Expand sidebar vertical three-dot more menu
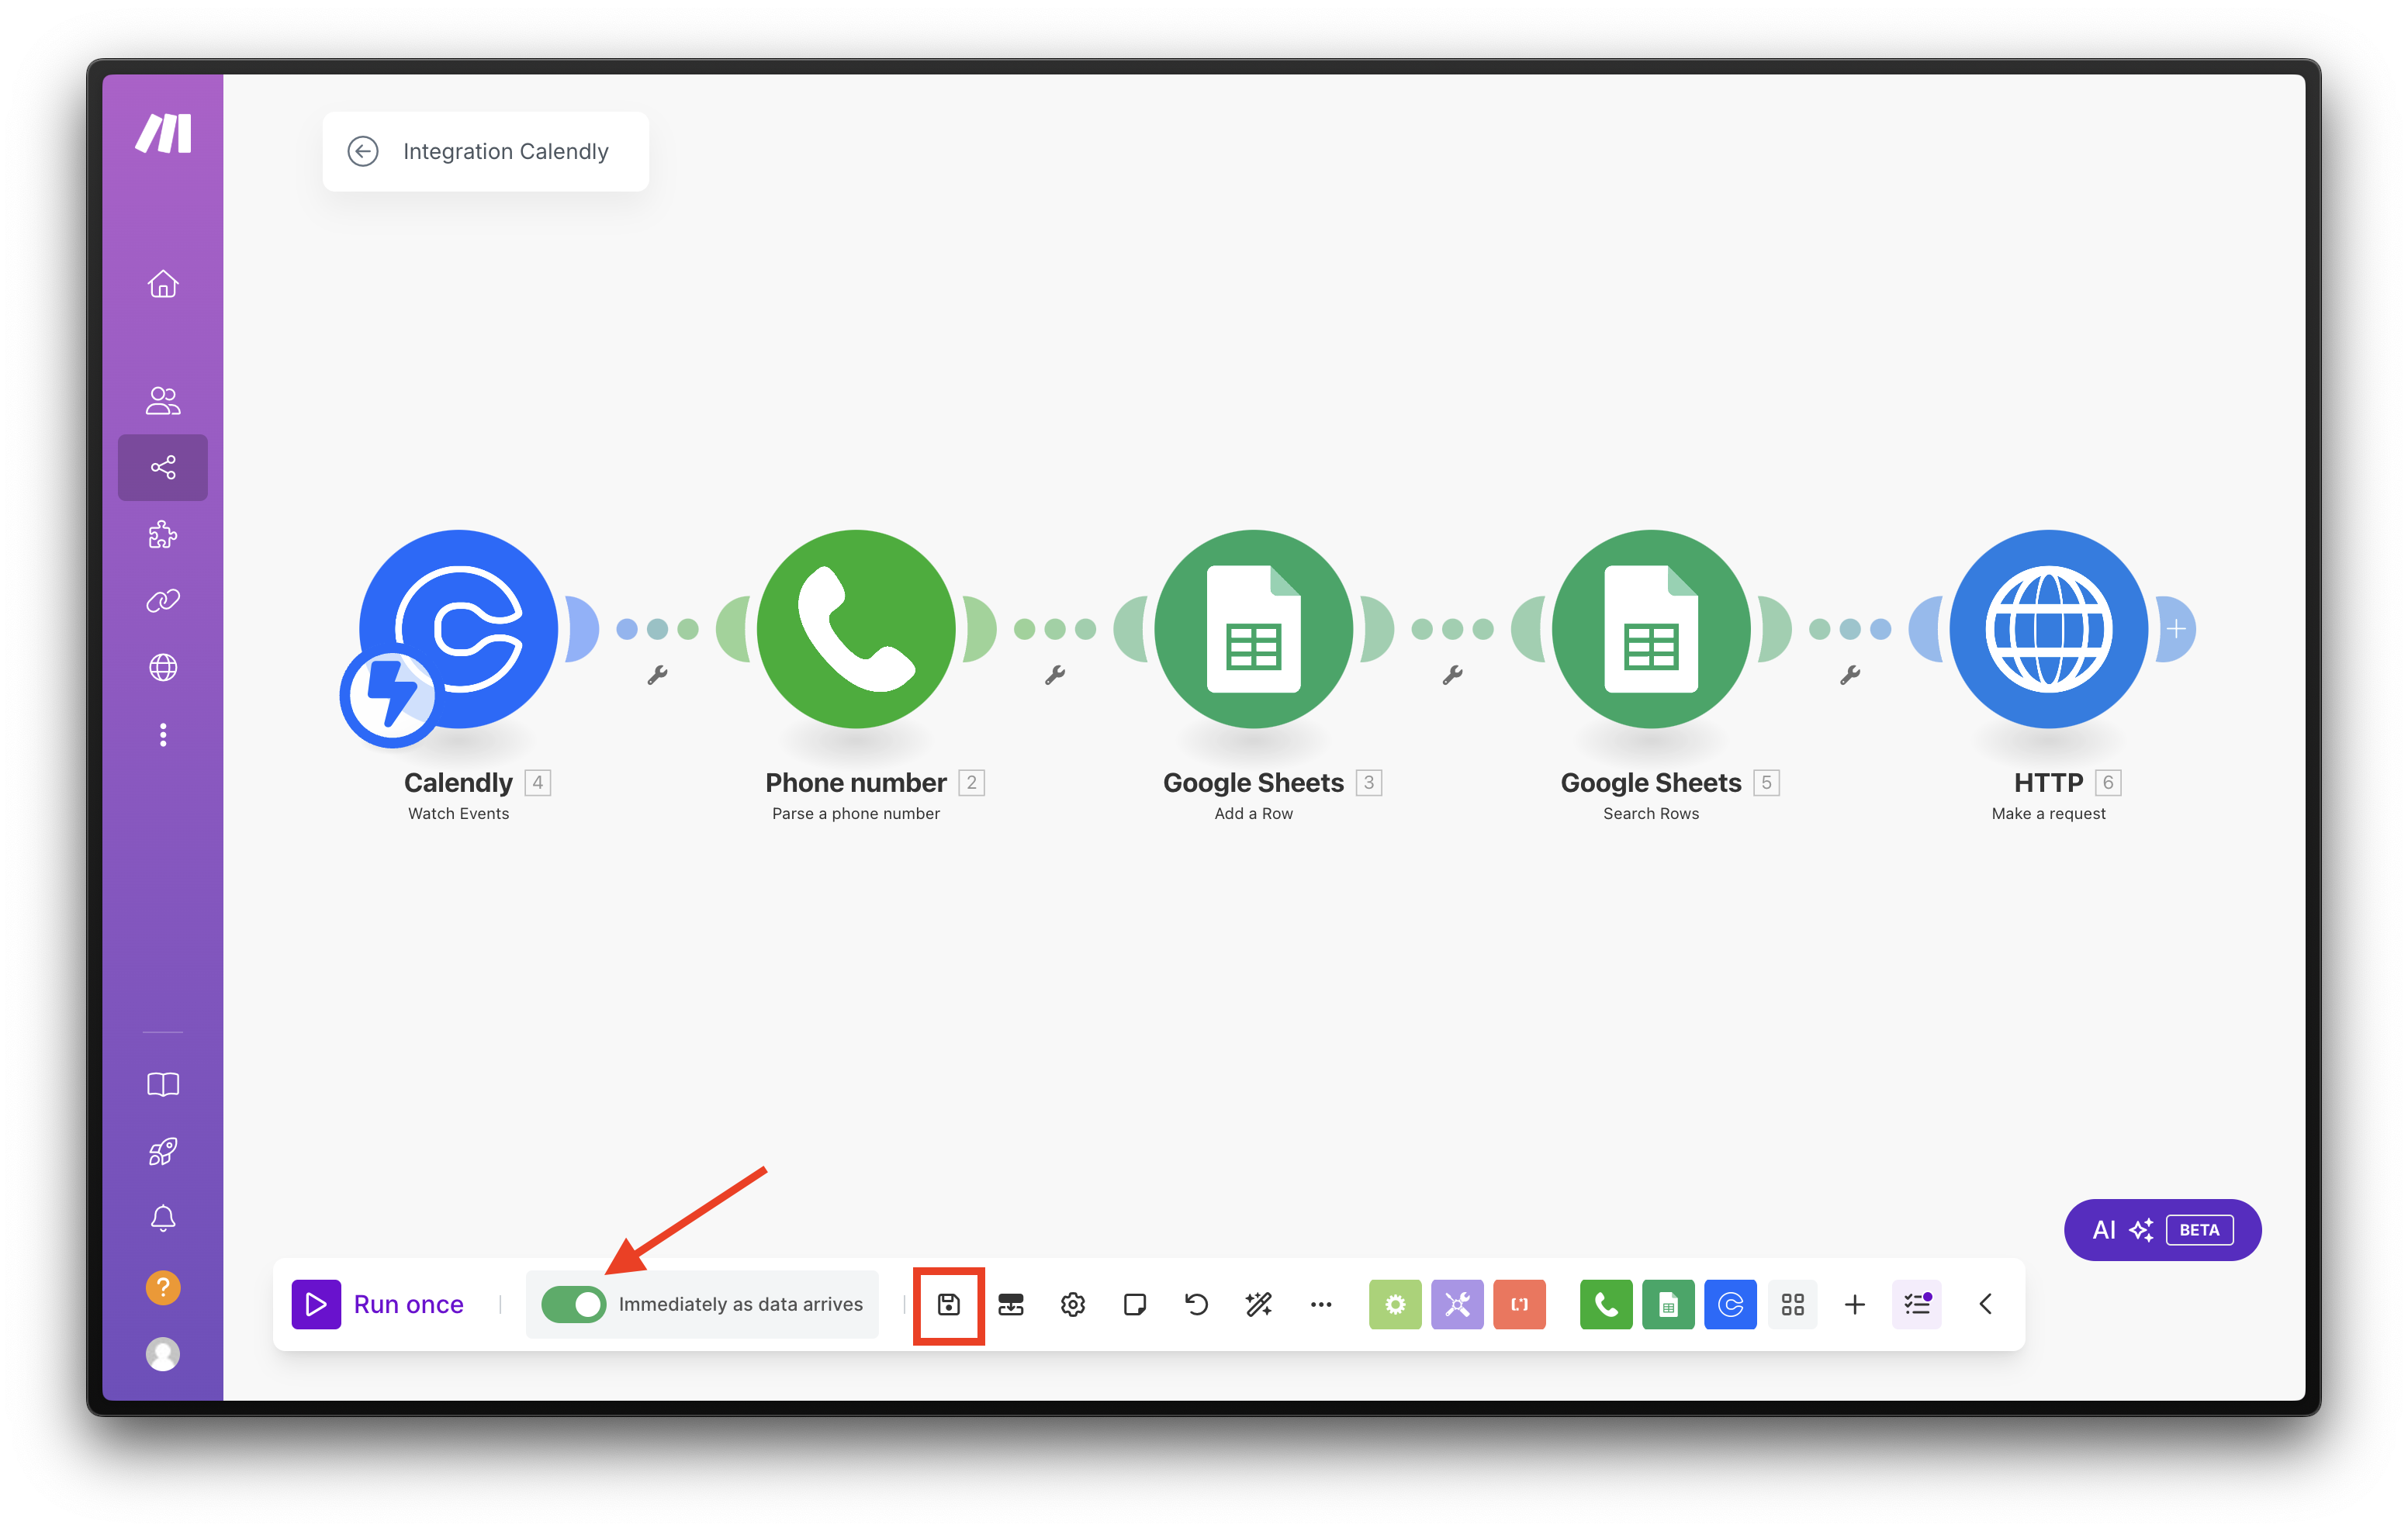 pyautogui.click(x=163, y=735)
